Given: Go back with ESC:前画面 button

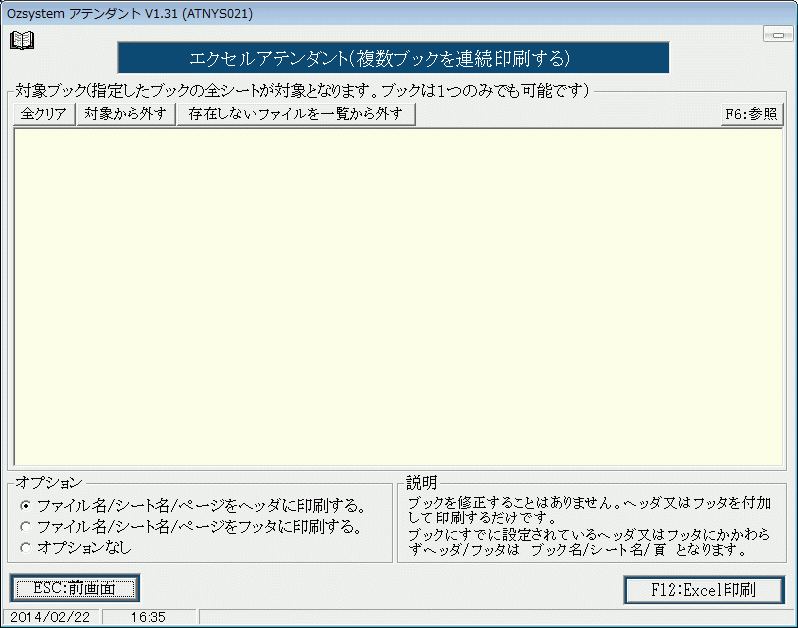Looking at the screenshot, I should click(75, 589).
